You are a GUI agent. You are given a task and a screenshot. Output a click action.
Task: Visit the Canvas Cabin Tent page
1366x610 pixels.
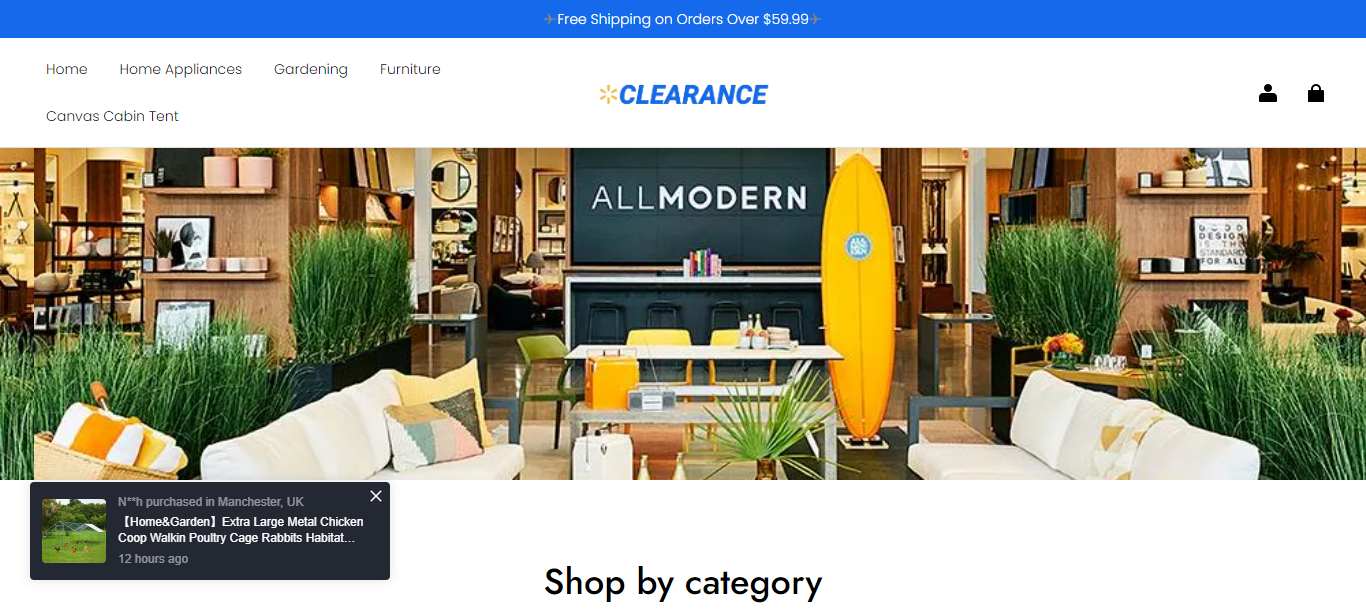[x=112, y=116]
